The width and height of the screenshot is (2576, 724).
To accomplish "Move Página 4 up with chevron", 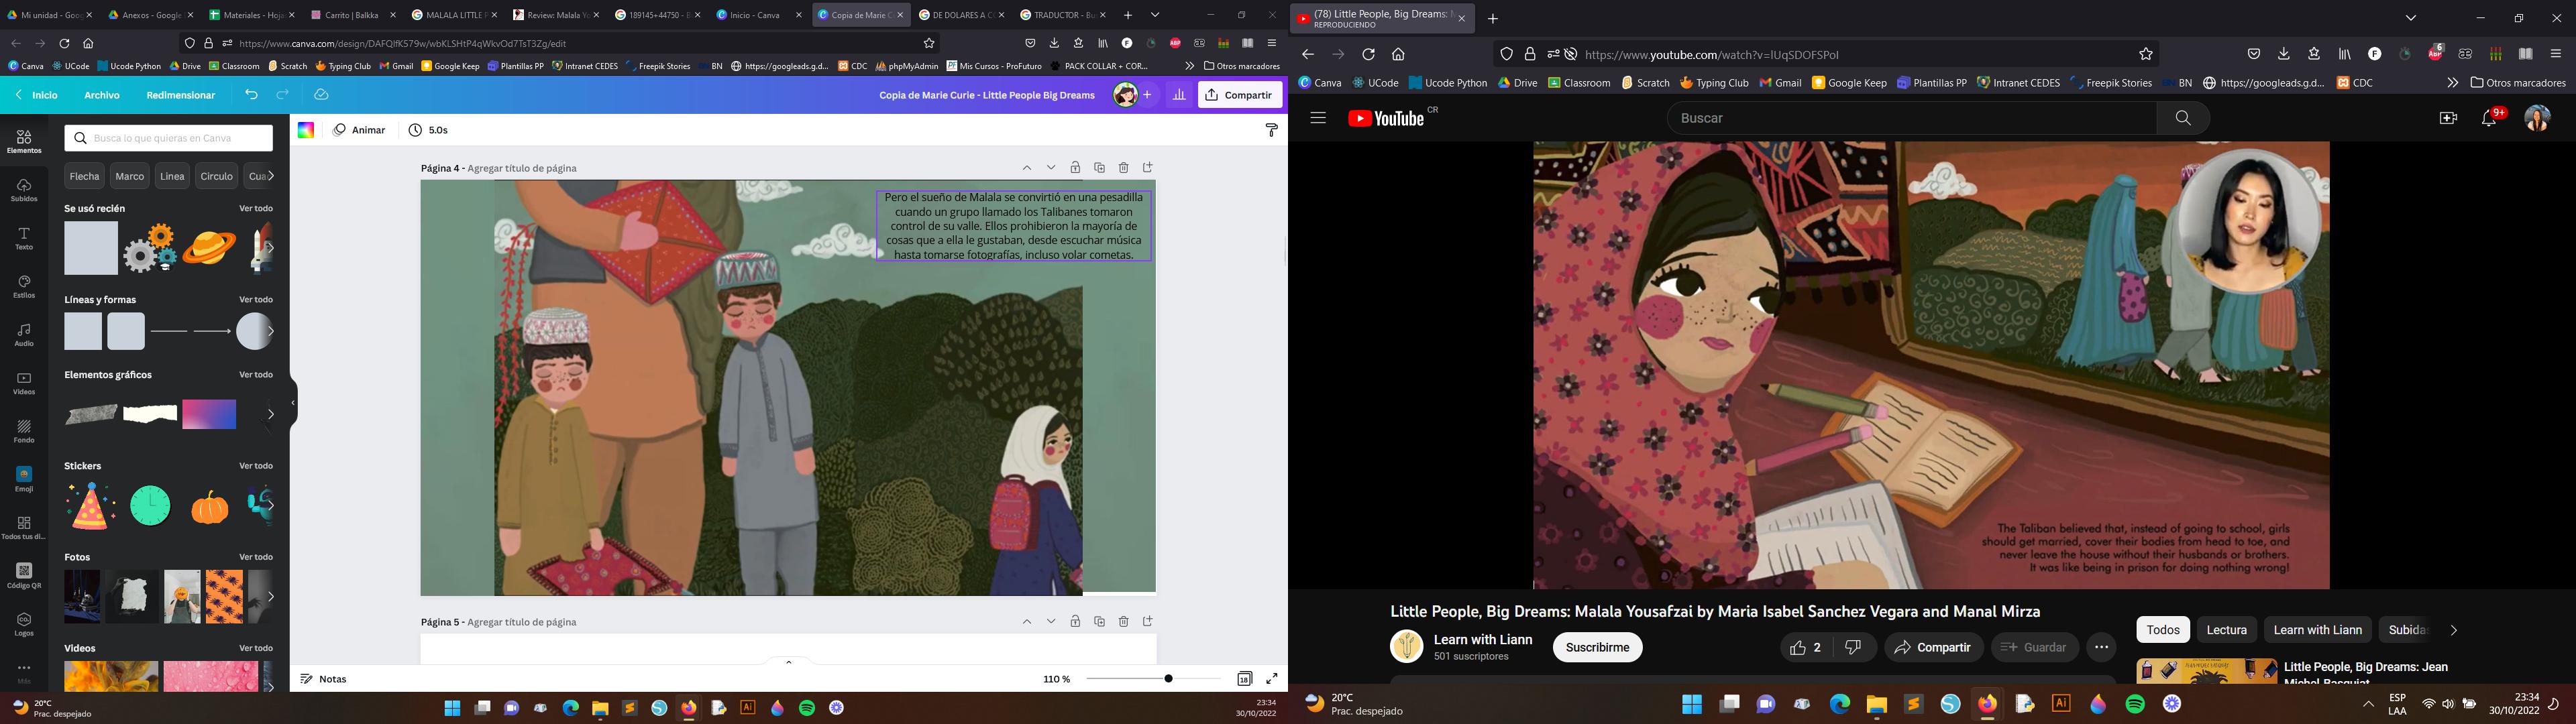I will (1027, 168).
